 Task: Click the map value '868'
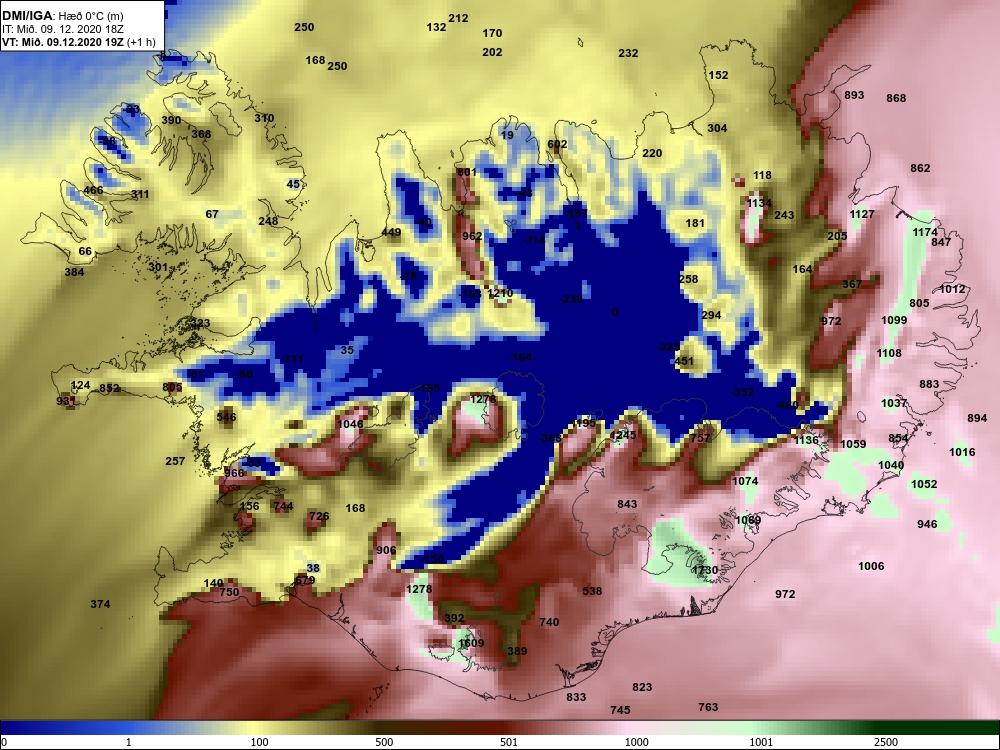pos(896,98)
